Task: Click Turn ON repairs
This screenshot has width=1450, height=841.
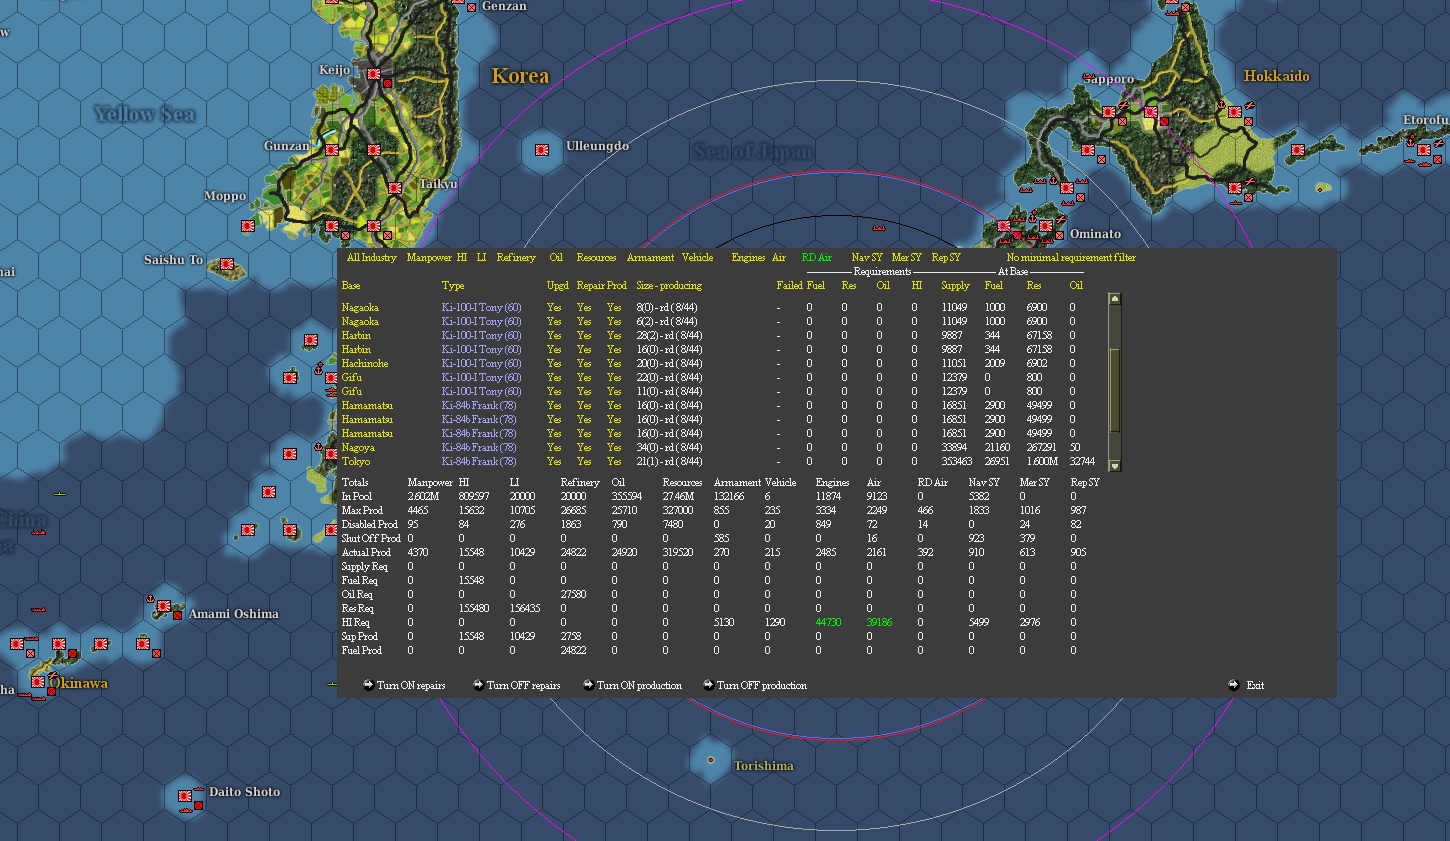Action: pos(404,686)
